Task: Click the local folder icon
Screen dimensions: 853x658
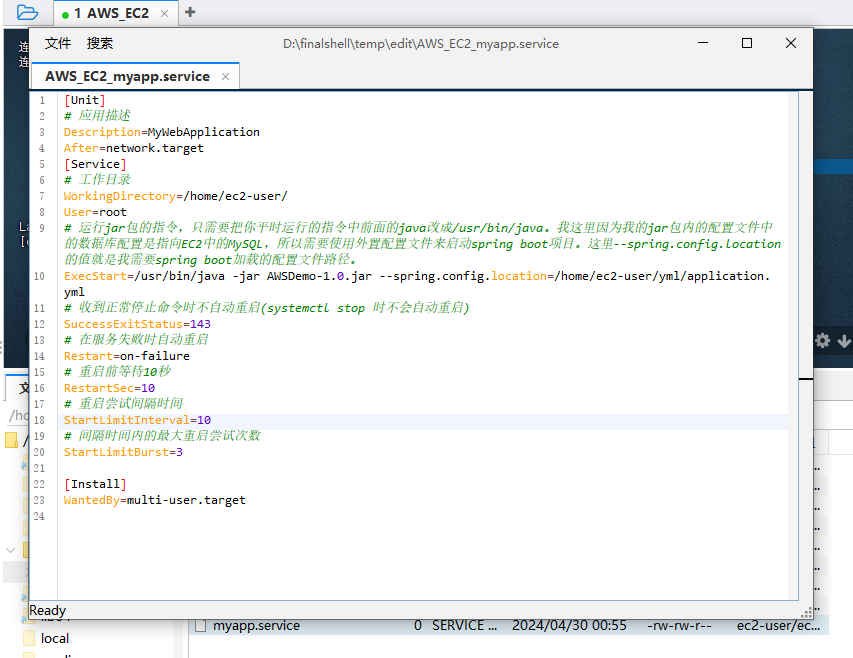Action: click(x=29, y=638)
